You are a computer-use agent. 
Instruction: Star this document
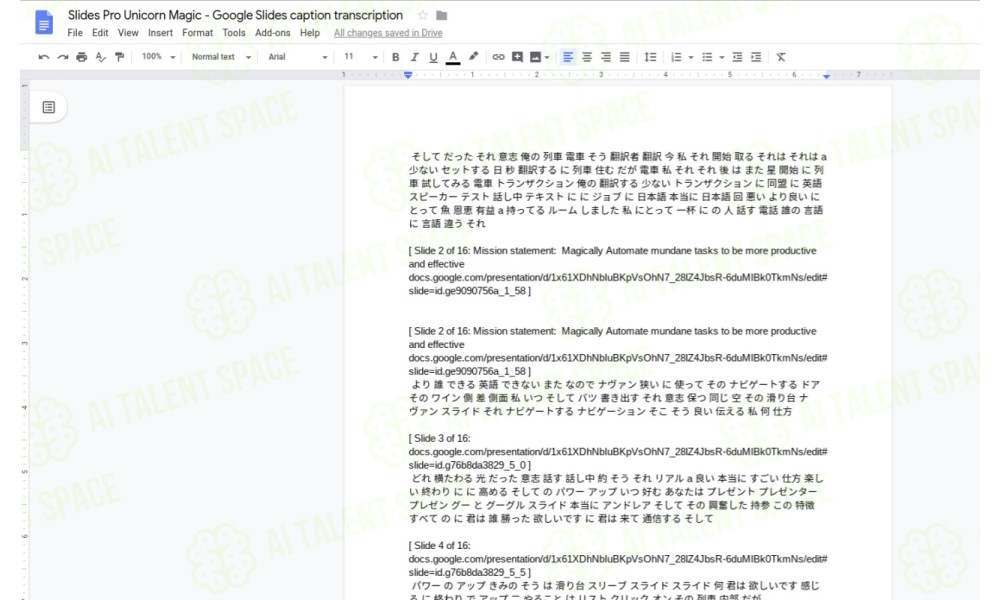tap(423, 15)
